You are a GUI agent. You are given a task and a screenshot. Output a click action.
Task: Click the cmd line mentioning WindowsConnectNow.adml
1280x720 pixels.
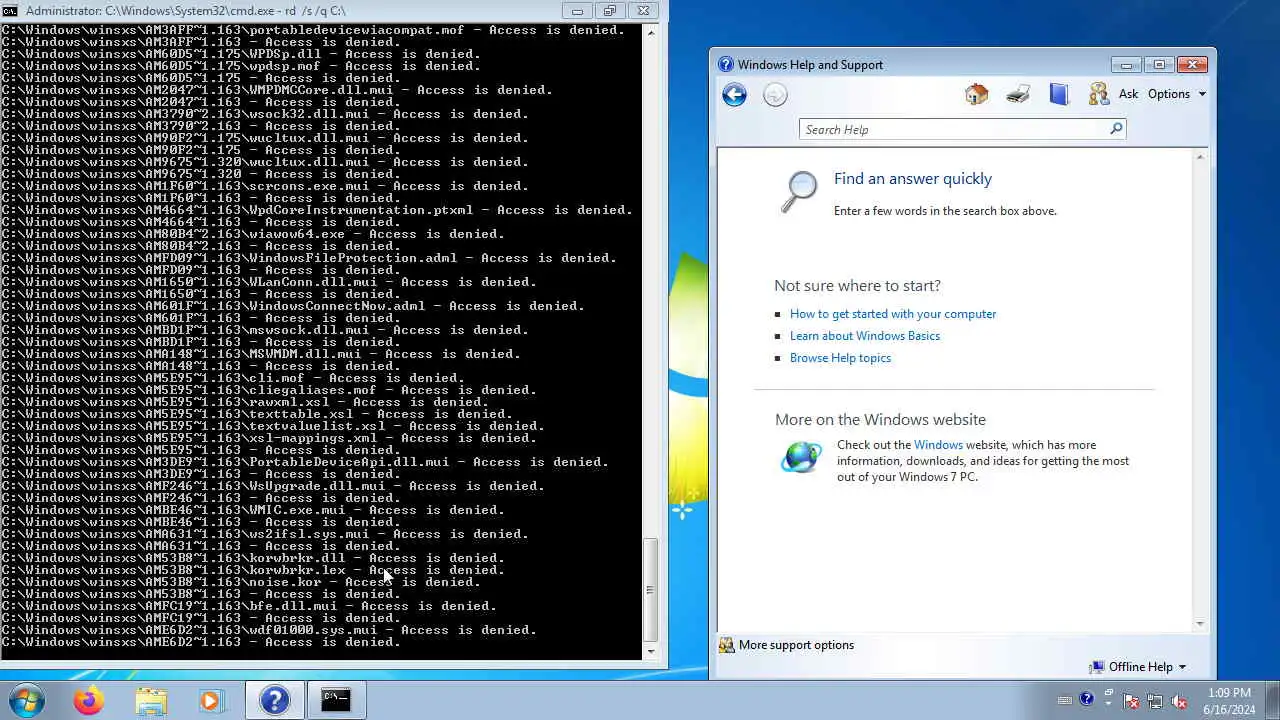coord(293,306)
